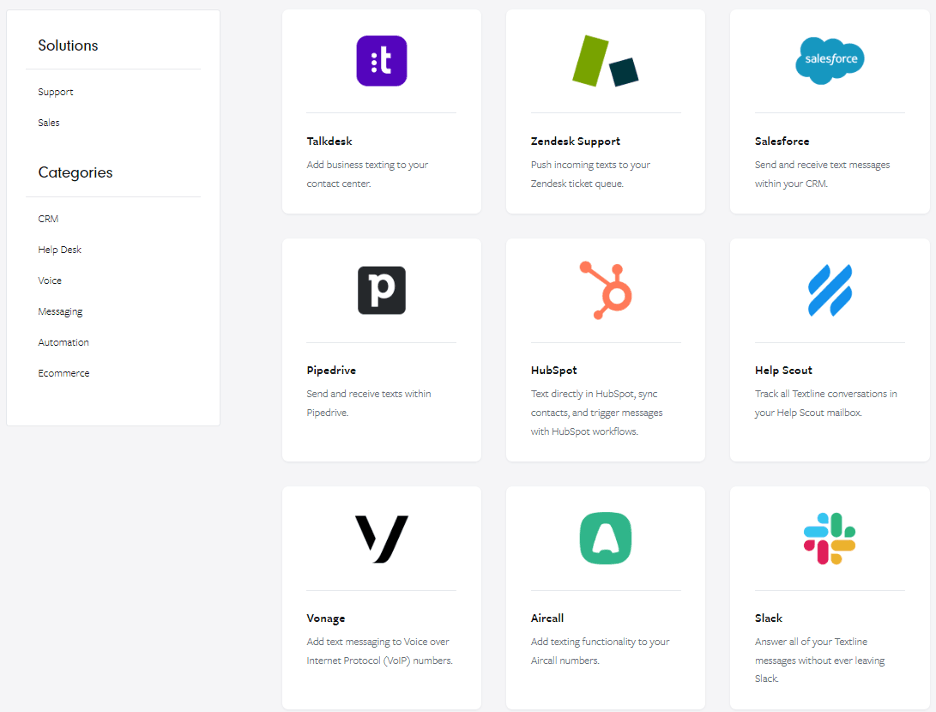
Task: Click the blue Help Scout logo
Action: tap(829, 290)
